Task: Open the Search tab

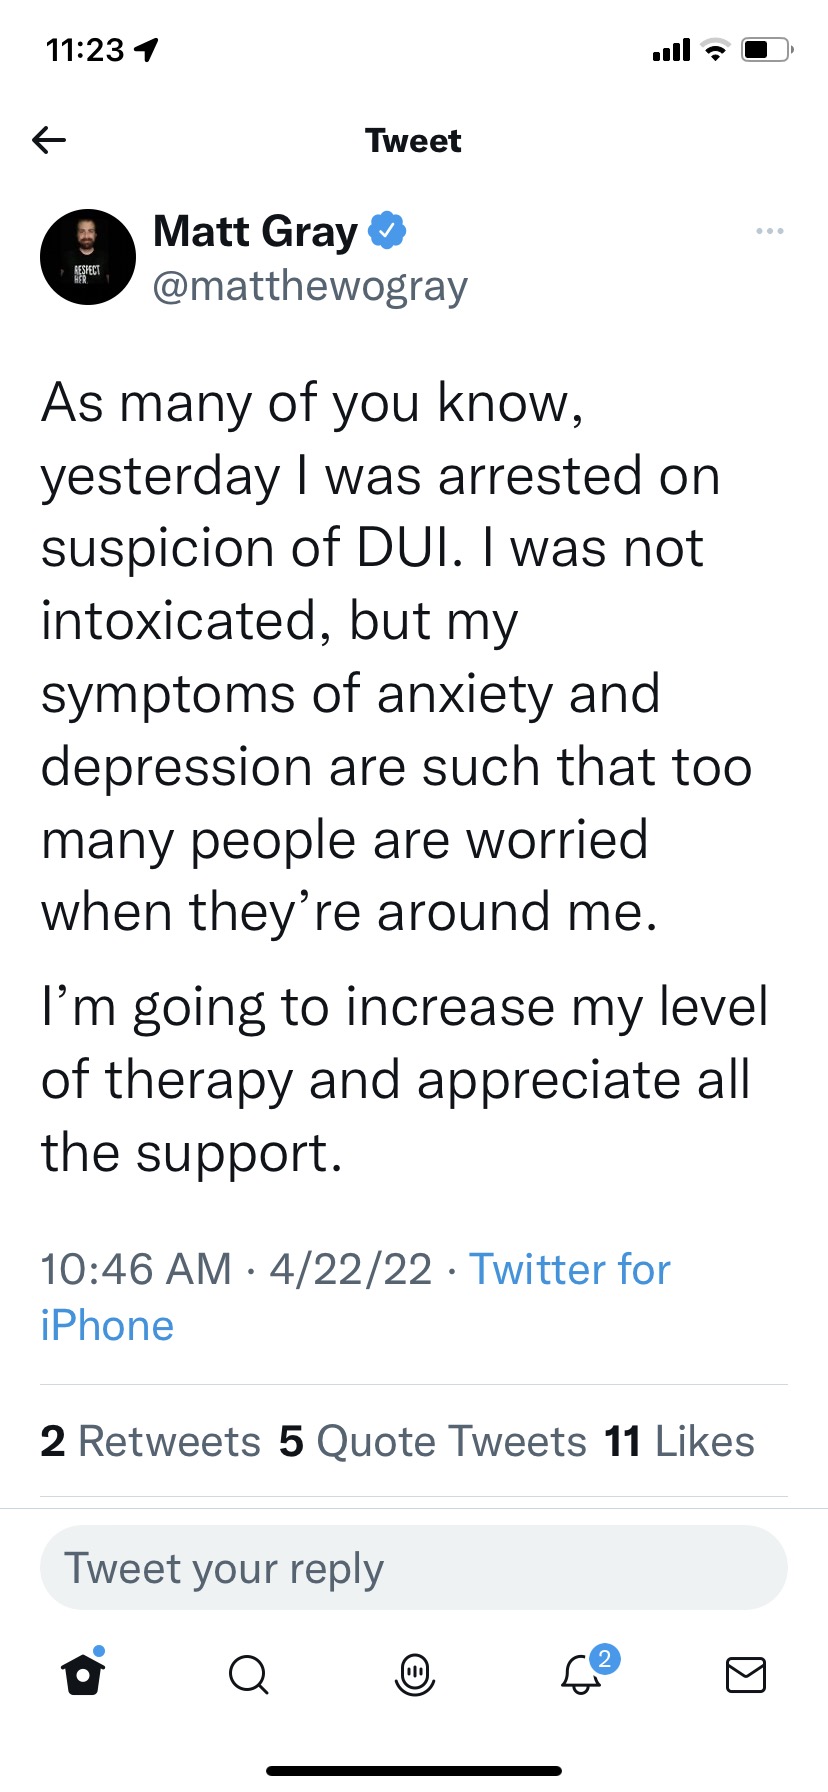Action: click(248, 1673)
